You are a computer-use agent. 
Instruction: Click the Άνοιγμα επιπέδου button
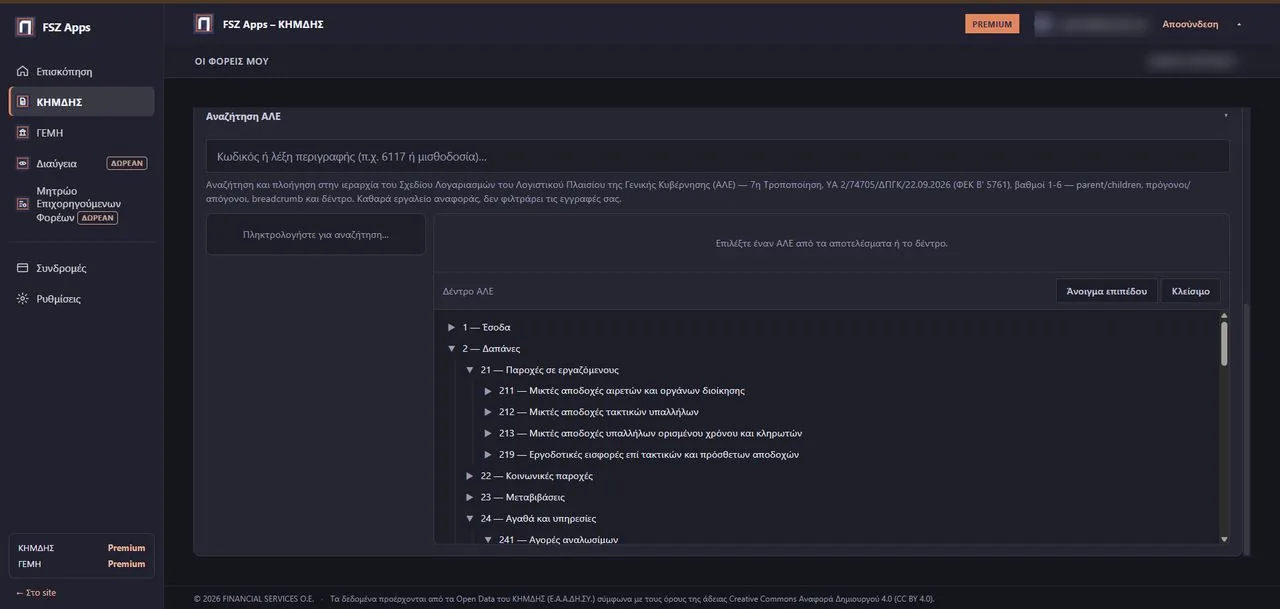[x=1107, y=291]
